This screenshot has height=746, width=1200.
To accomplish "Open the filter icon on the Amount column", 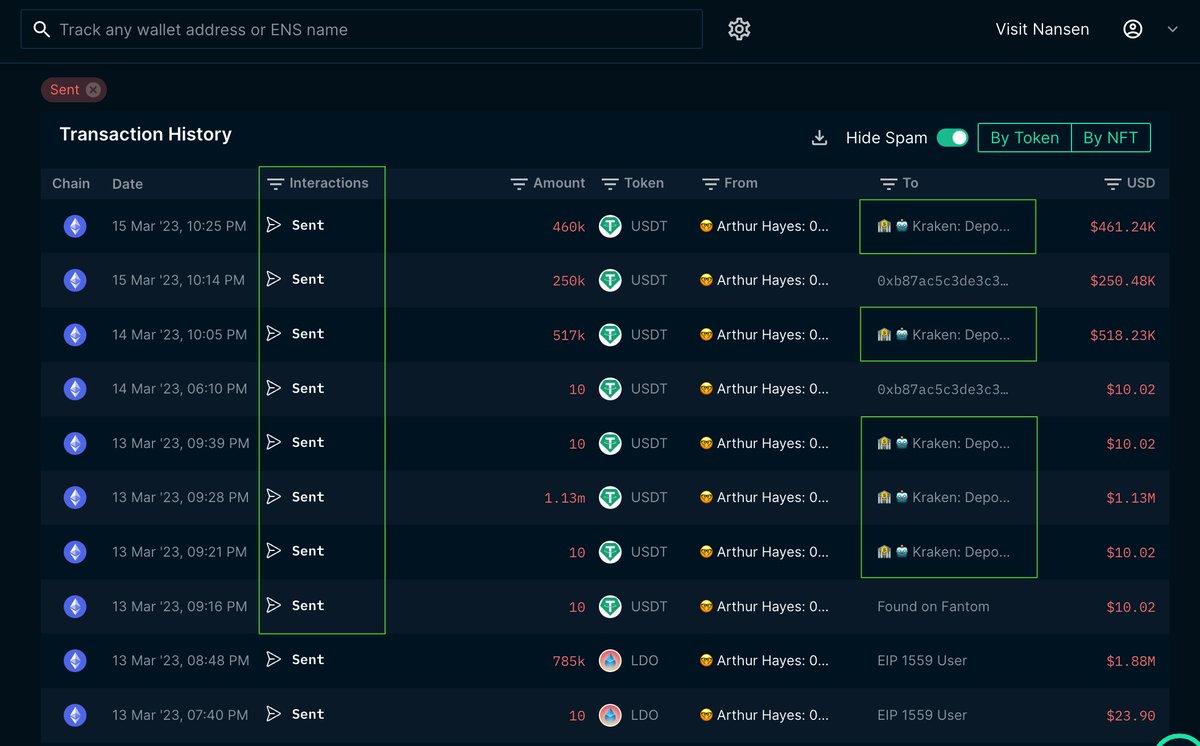I will [x=518, y=183].
